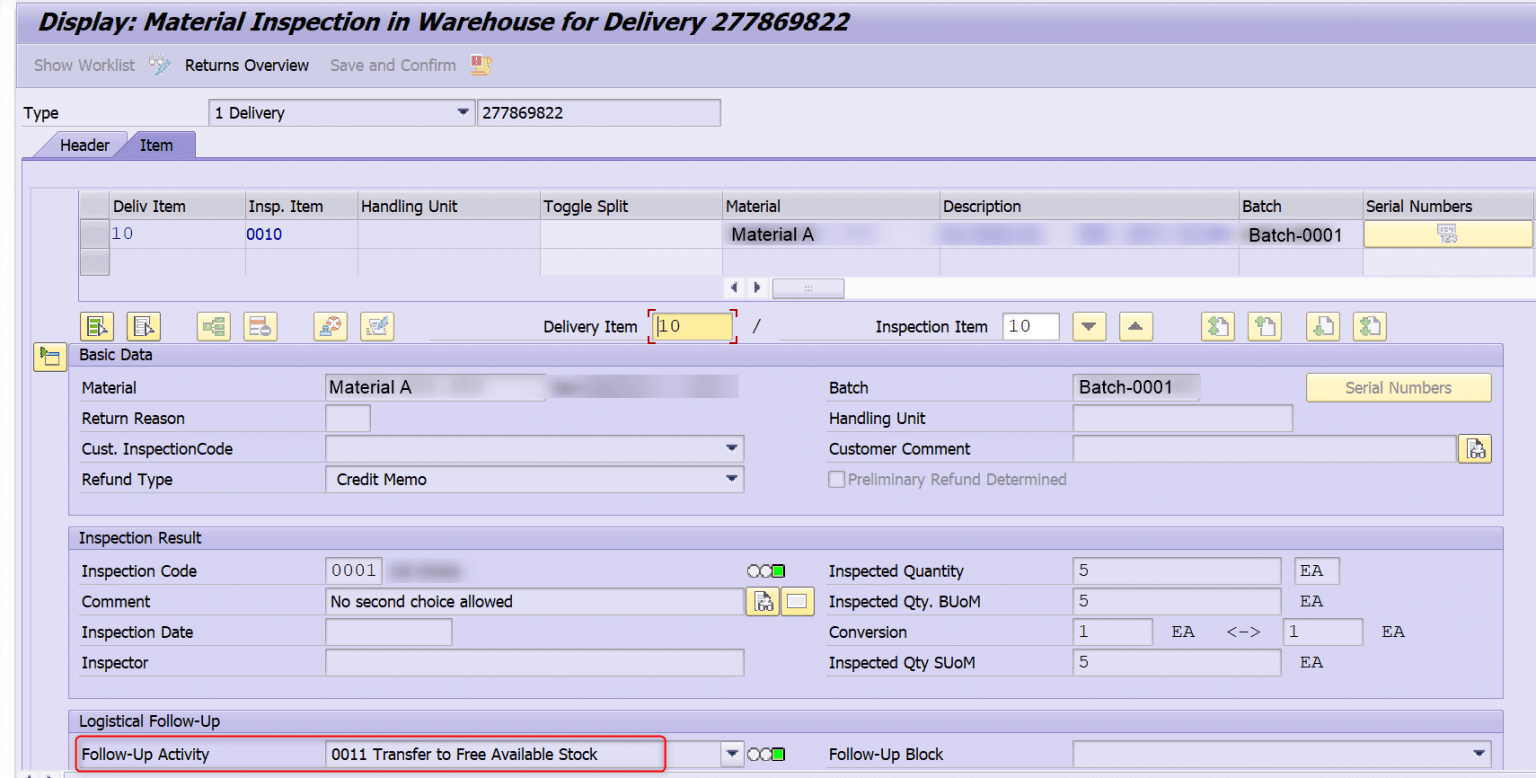Expand the Follow-Up Activity dropdown
This screenshot has height=778, width=1536.
tap(733, 754)
